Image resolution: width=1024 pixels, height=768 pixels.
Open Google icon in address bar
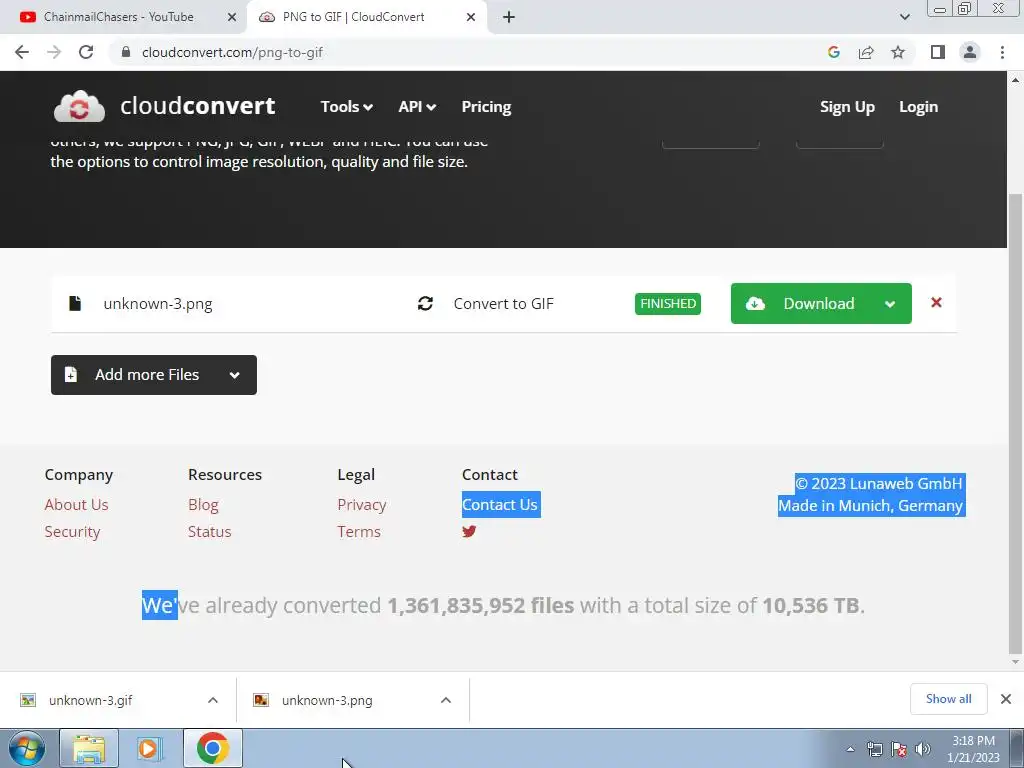click(x=833, y=52)
